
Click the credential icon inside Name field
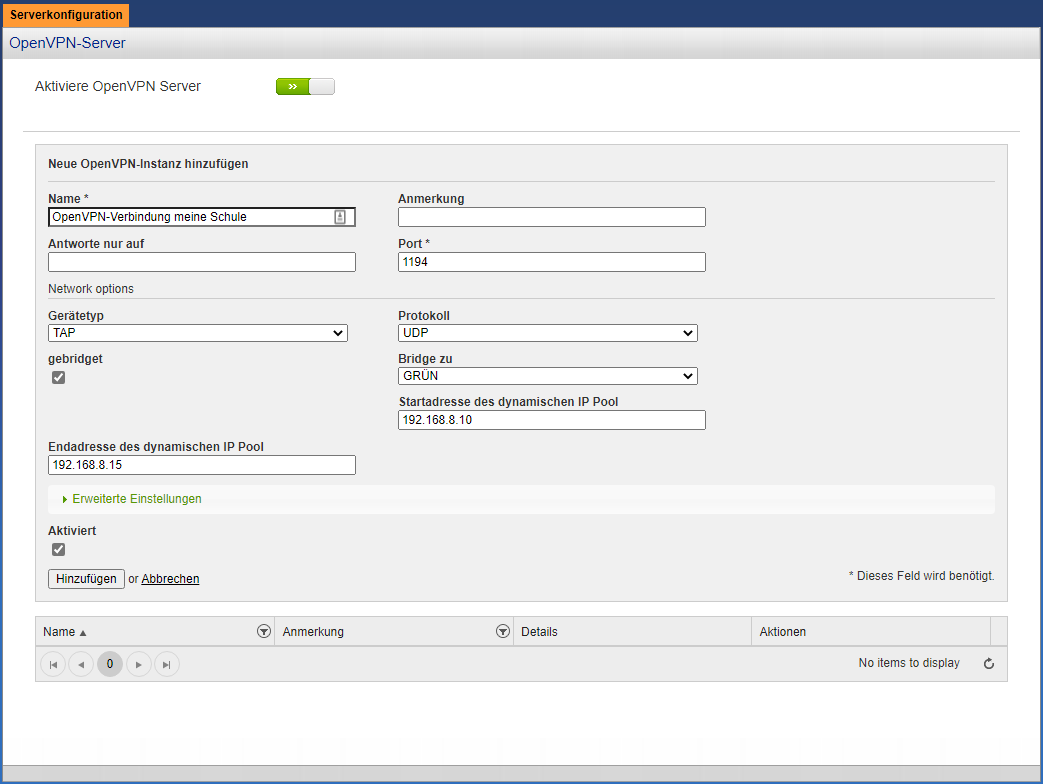[x=340, y=217]
